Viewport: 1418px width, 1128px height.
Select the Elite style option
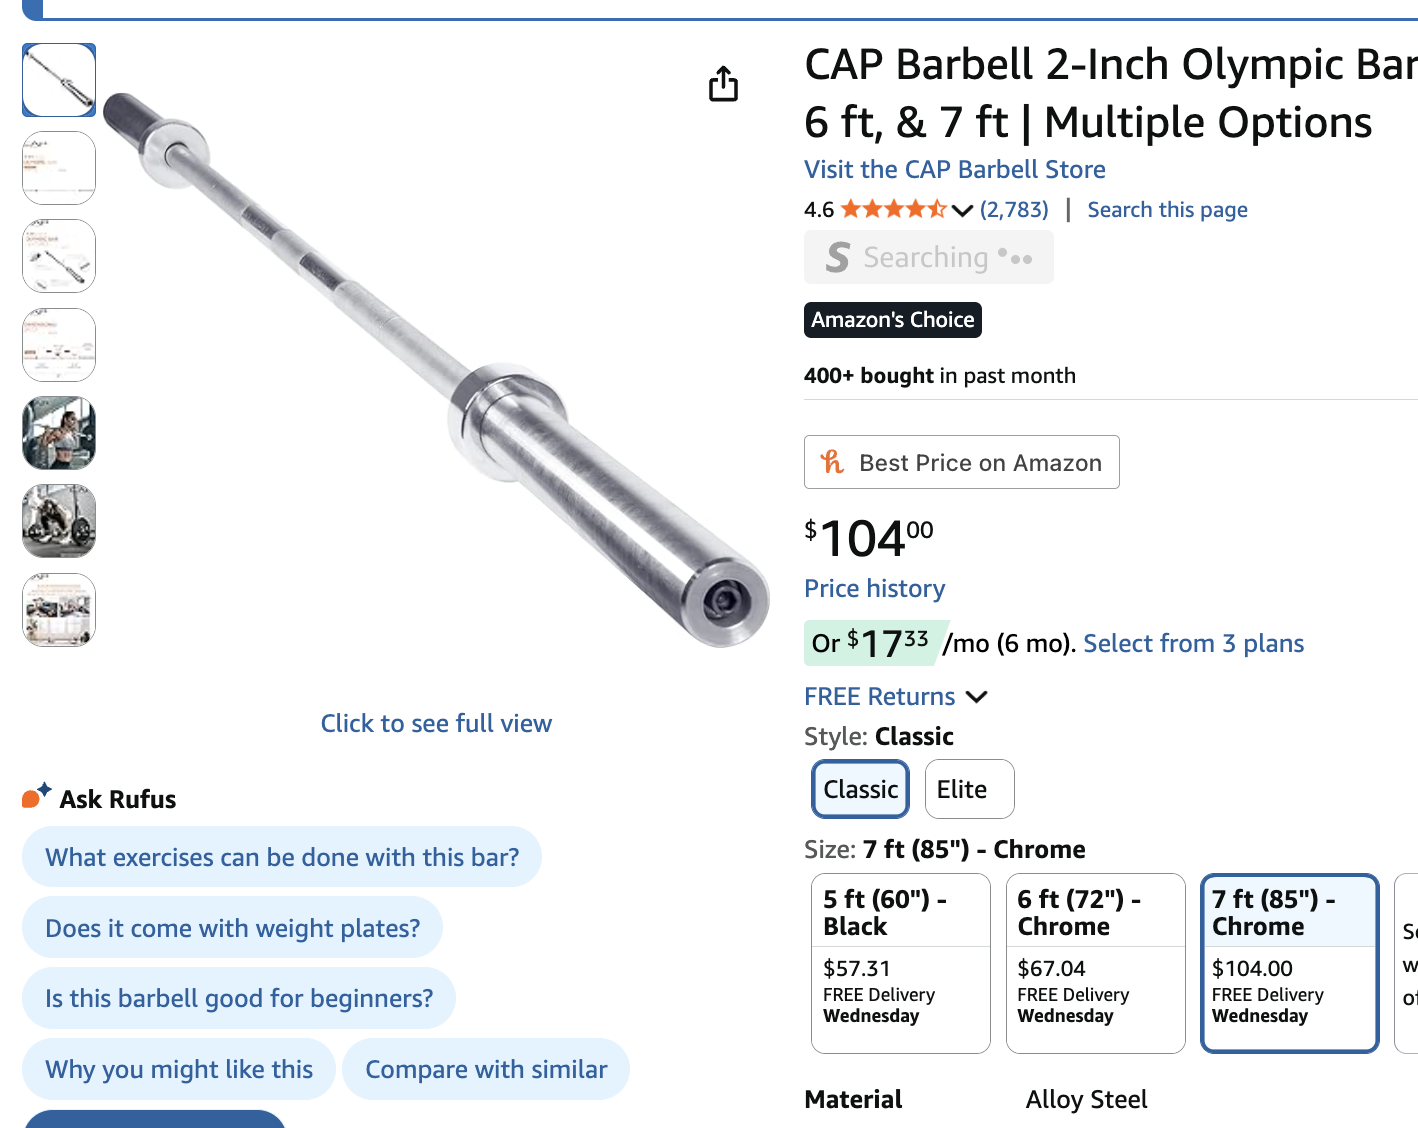[x=969, y=789]
